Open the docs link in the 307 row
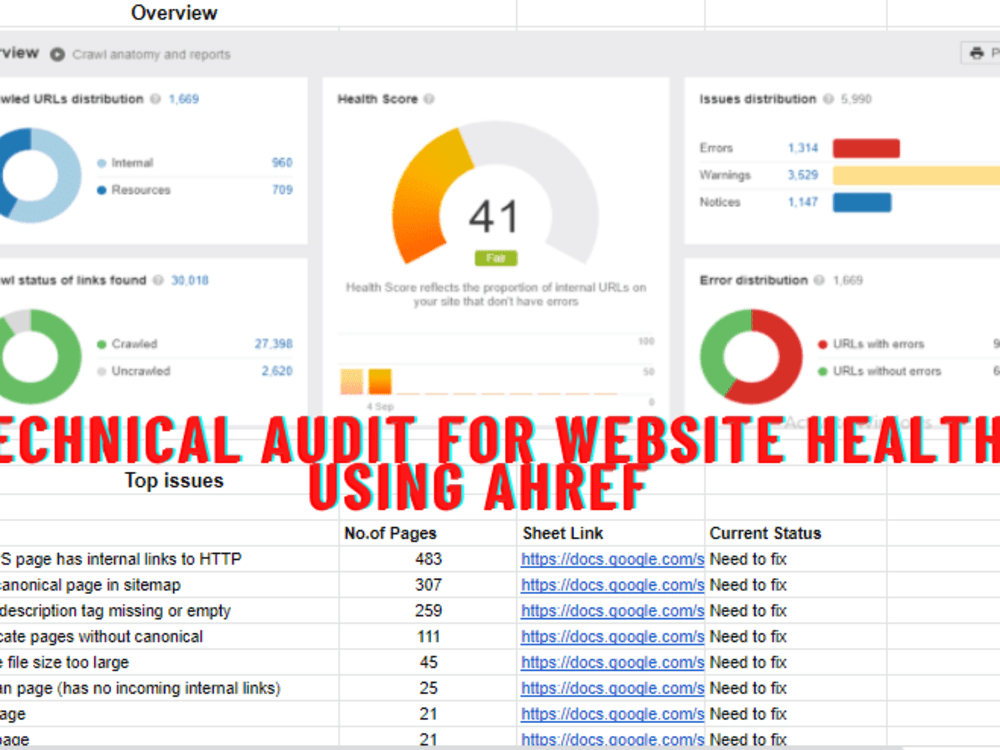The height and width of the screenshot is (750, 1000). point(612,585)
